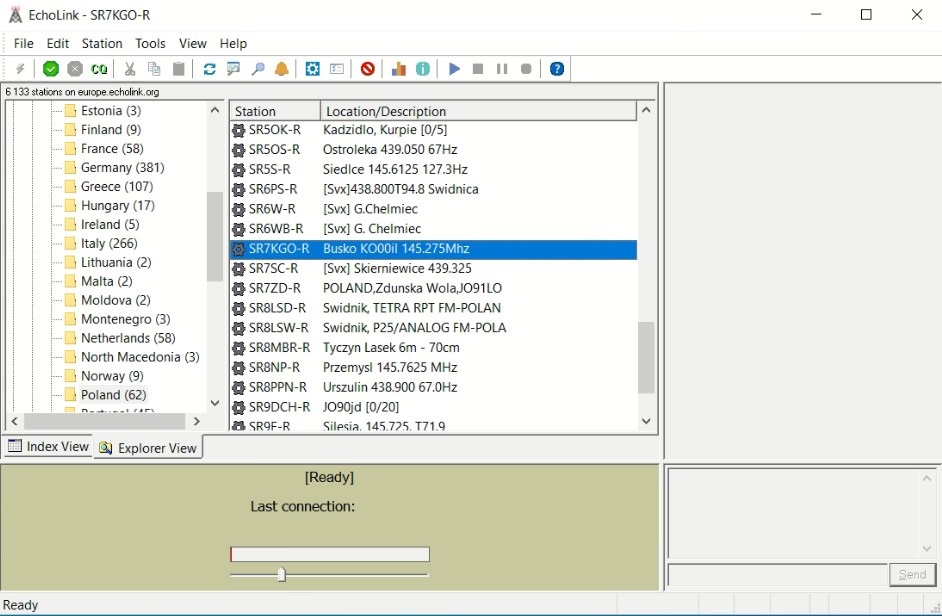The height and width of the screenshot is (616, 942).
Task: Select the Italy (266) folder in tree
Action: tap(109, 243)
